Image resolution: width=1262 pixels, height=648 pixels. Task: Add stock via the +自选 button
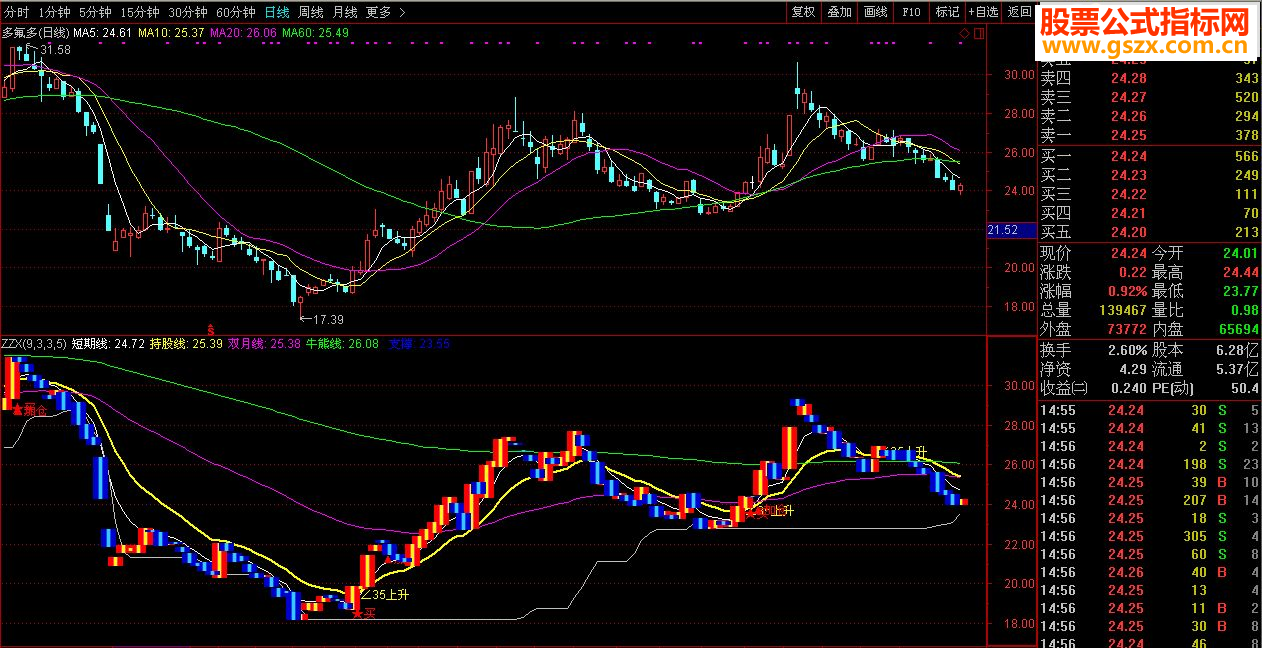click(x=982, y=12)
